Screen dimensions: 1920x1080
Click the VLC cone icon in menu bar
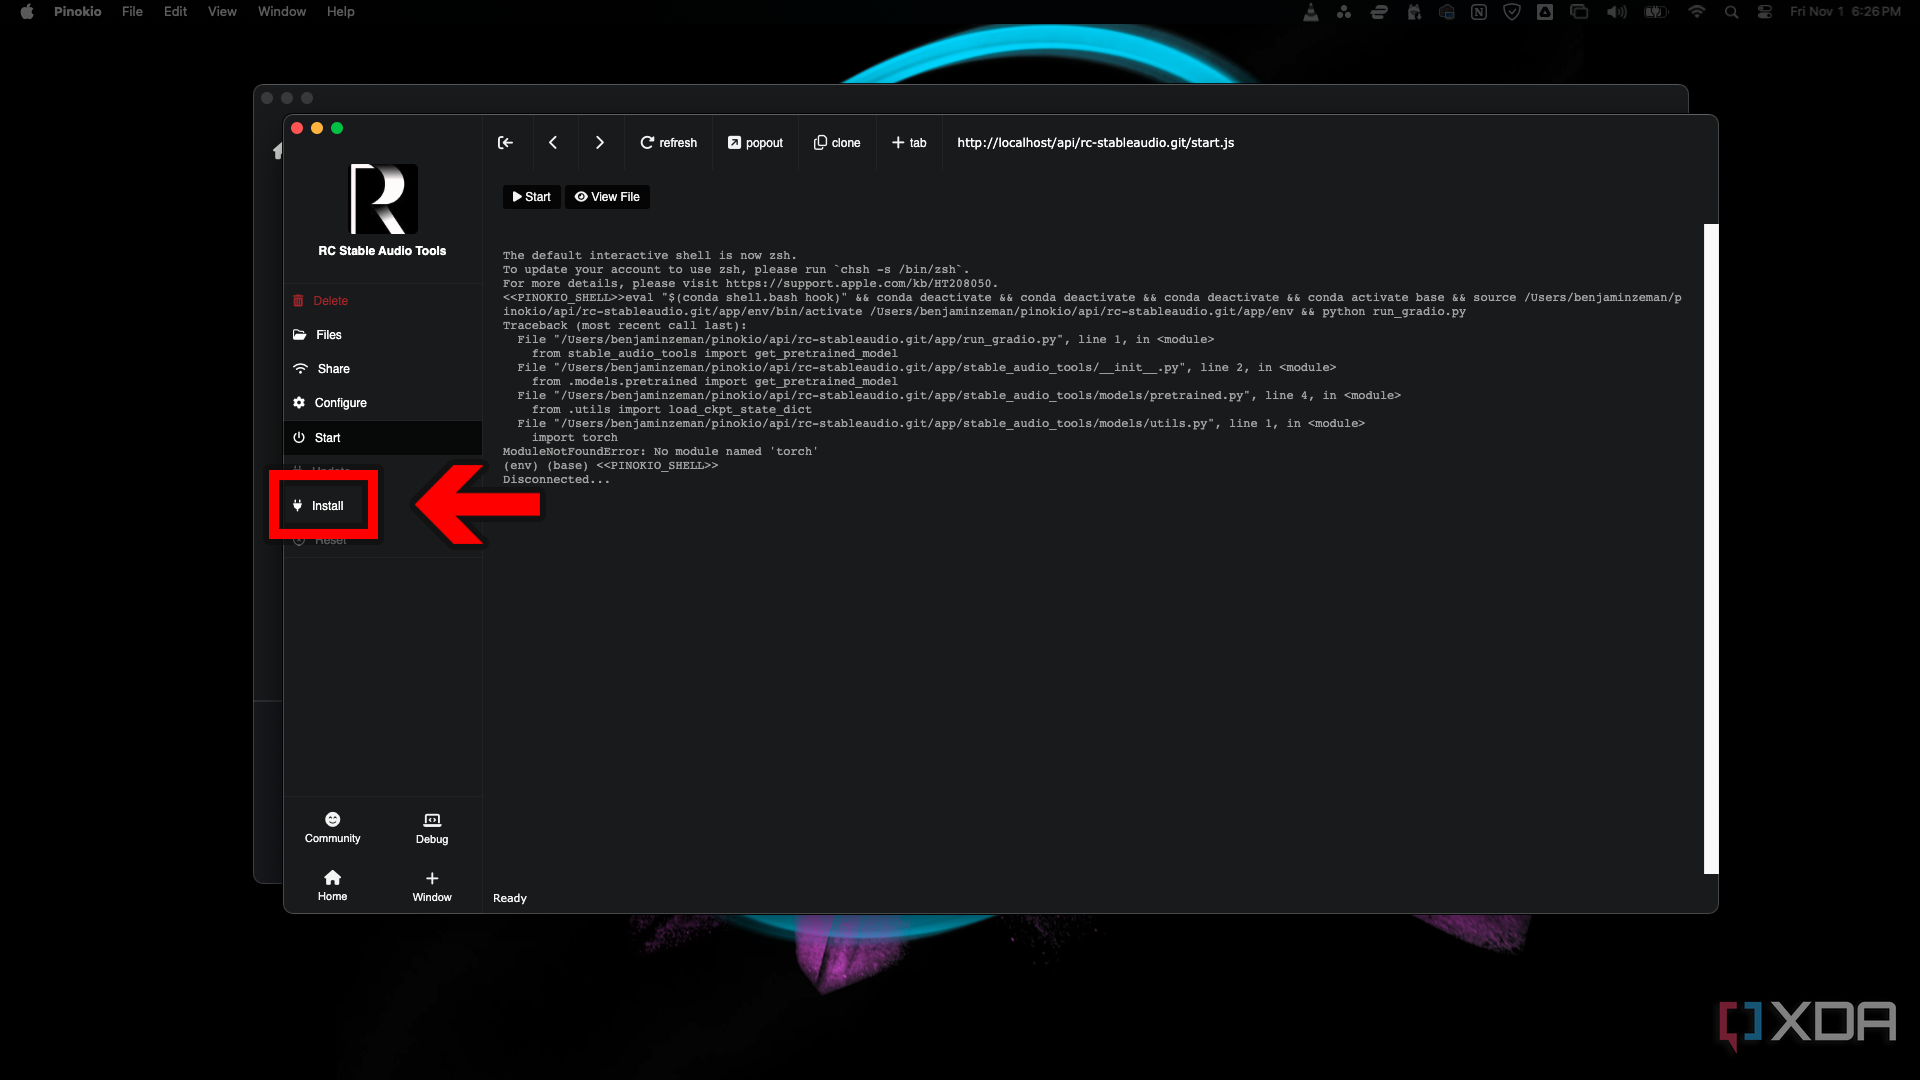click(x=1311, y=12)
